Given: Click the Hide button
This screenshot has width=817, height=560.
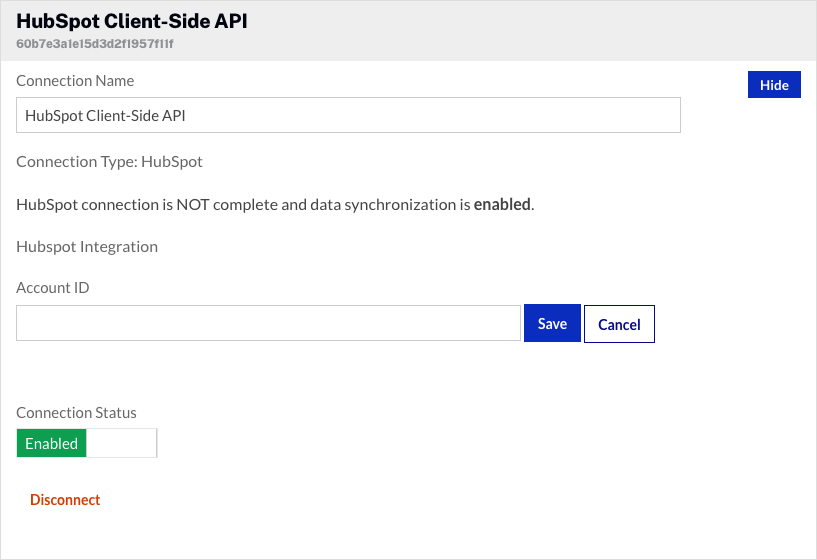Looking at the screenshot, I should (774, 85).
